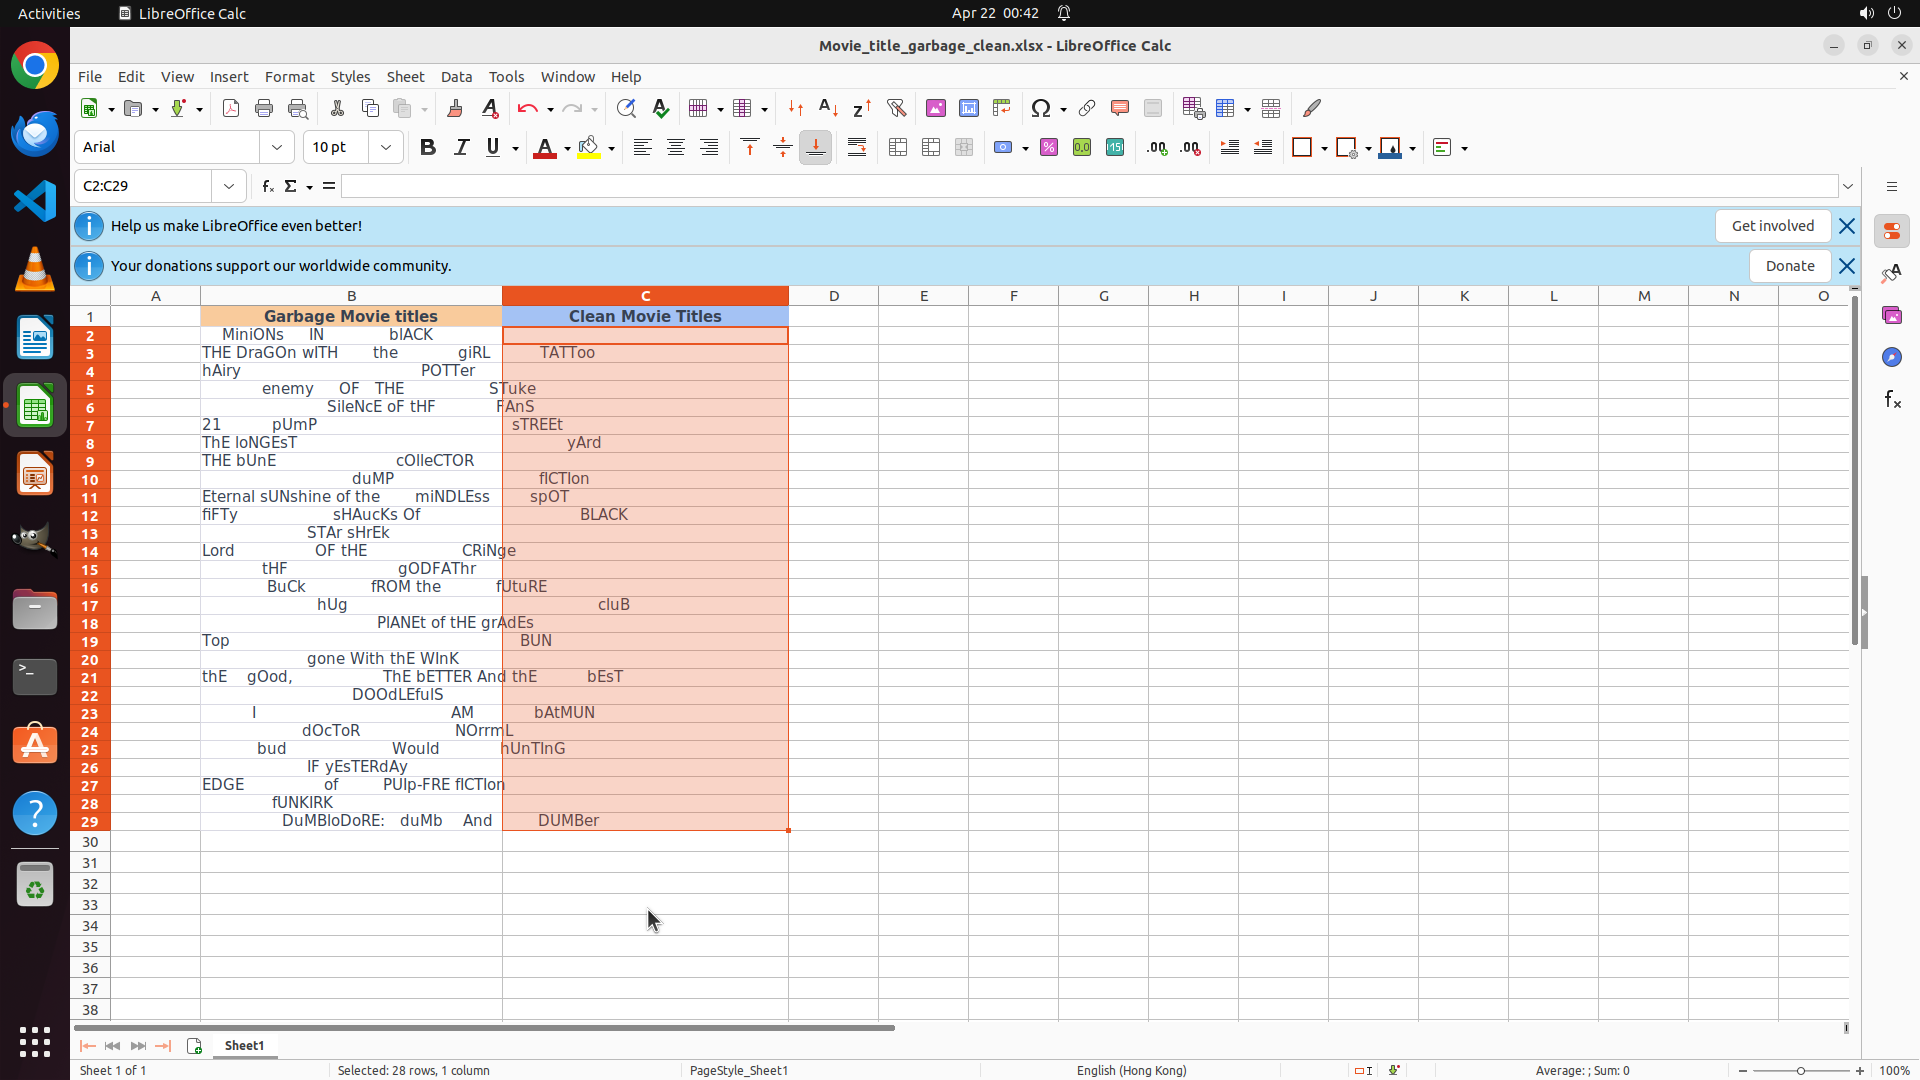Click the Clone Formatting paintbrush icon

pos(455,108)
